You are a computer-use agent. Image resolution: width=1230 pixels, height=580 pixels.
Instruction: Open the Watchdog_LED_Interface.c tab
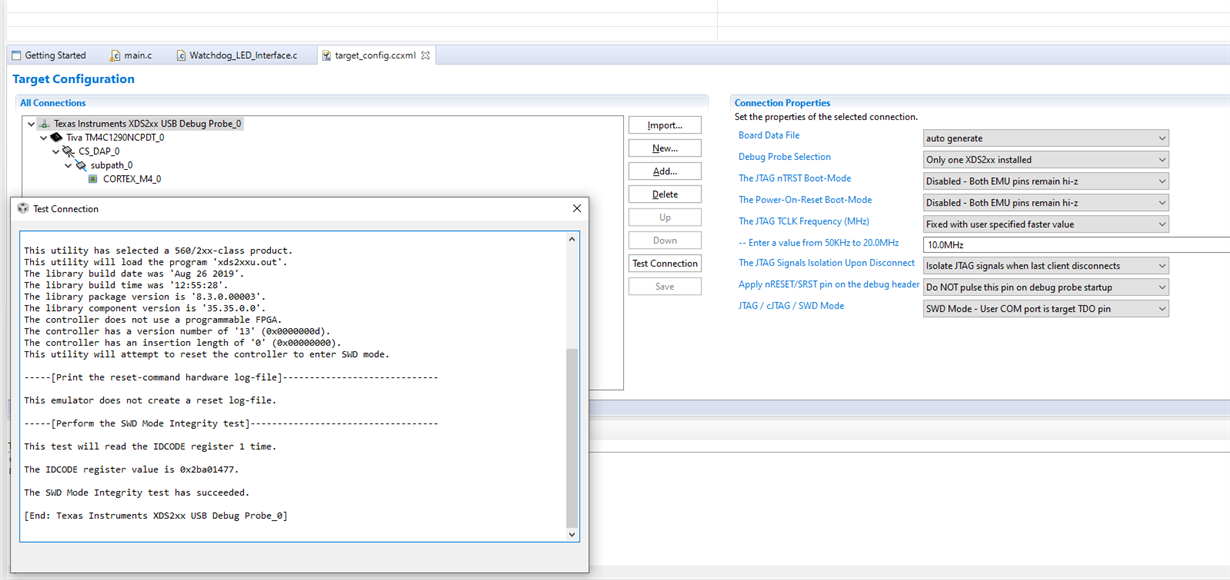point(236,55)
